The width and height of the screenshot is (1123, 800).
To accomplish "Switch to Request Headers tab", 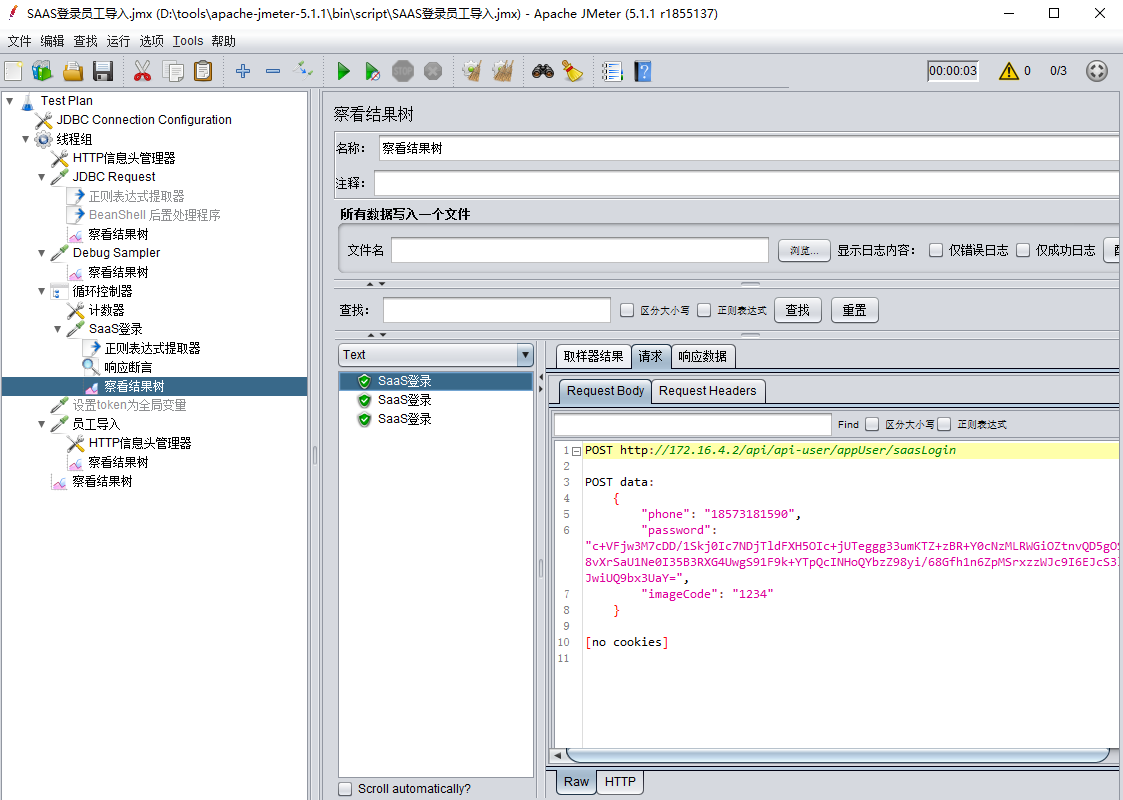I will click(708, 390).
